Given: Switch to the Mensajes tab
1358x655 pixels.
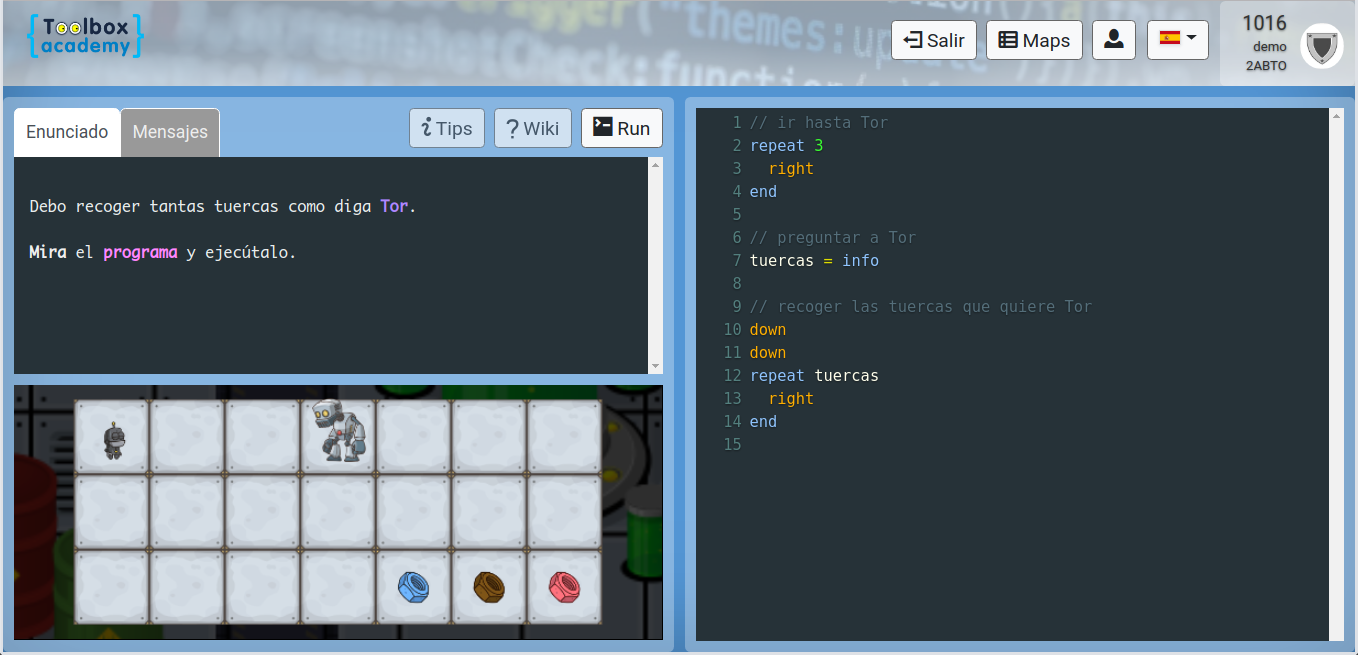Looking at the screenshot, I should tap(170, 132).
